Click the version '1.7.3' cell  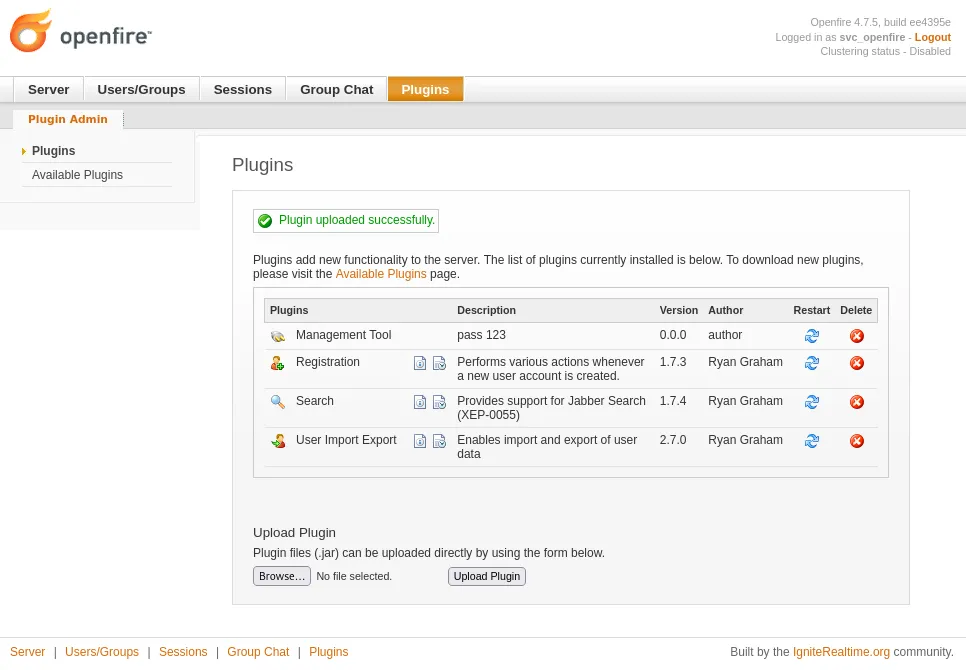tap(673, 362)
